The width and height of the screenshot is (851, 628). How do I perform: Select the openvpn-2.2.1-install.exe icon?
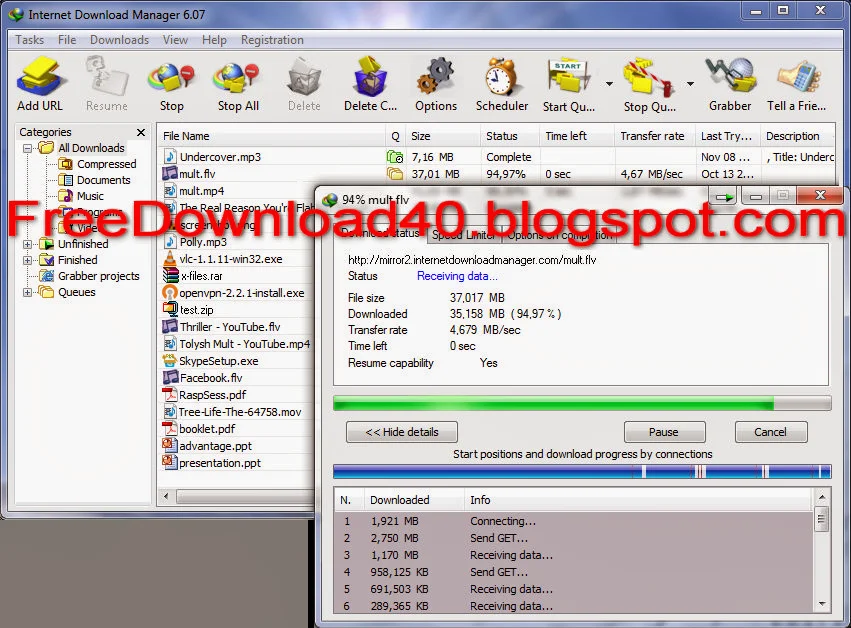pos(170,293)
